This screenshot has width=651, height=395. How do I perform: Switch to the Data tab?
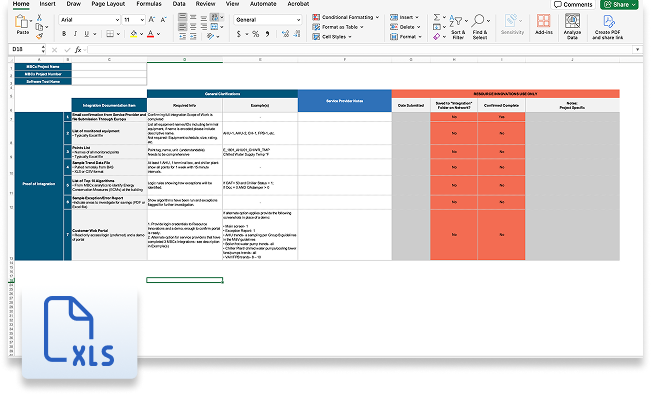(179, 4)
